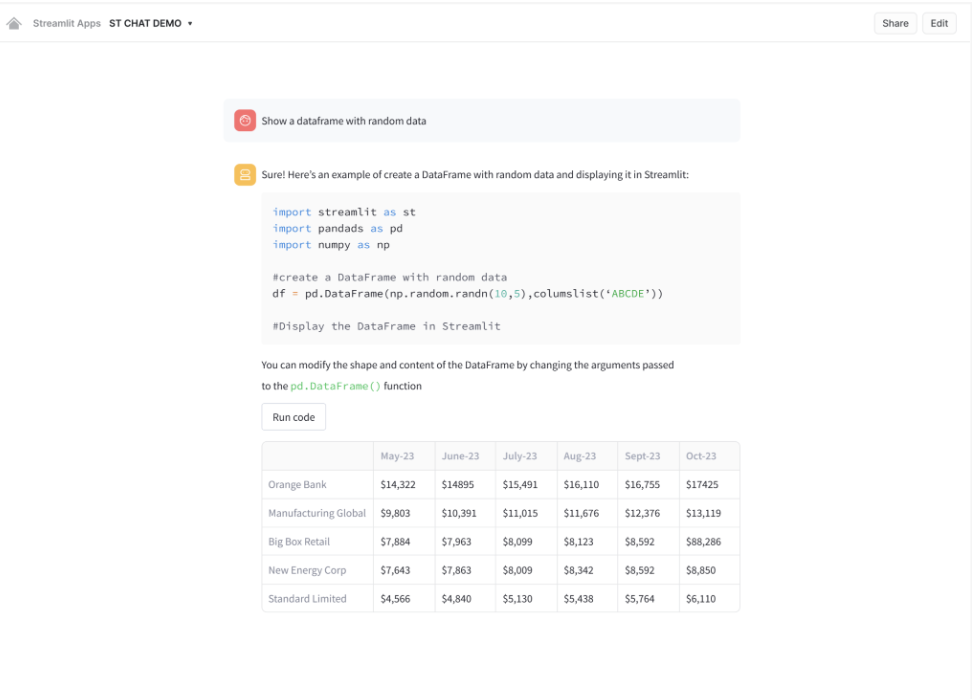
Task: Click the $5,764 cell
Action: pyautogui.click(x=648, y=598)
